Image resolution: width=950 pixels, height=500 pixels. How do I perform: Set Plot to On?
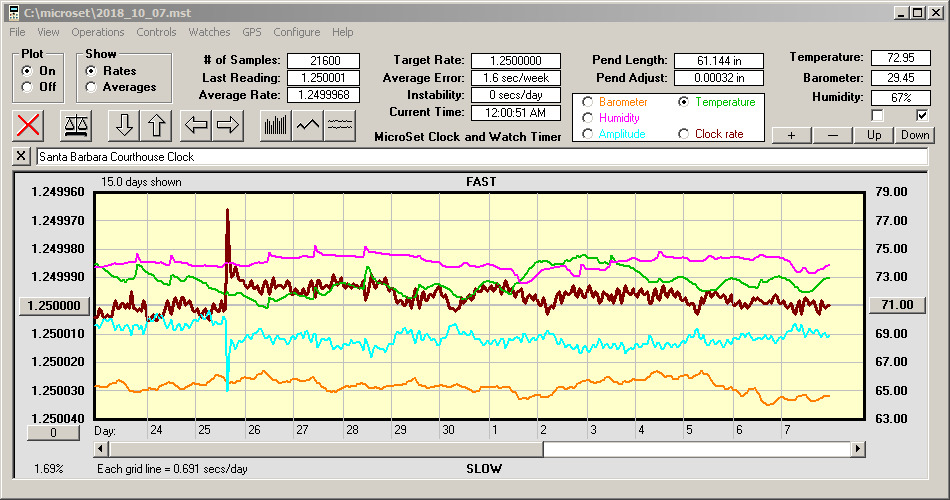pyautogui.click(x=27, y=71)
